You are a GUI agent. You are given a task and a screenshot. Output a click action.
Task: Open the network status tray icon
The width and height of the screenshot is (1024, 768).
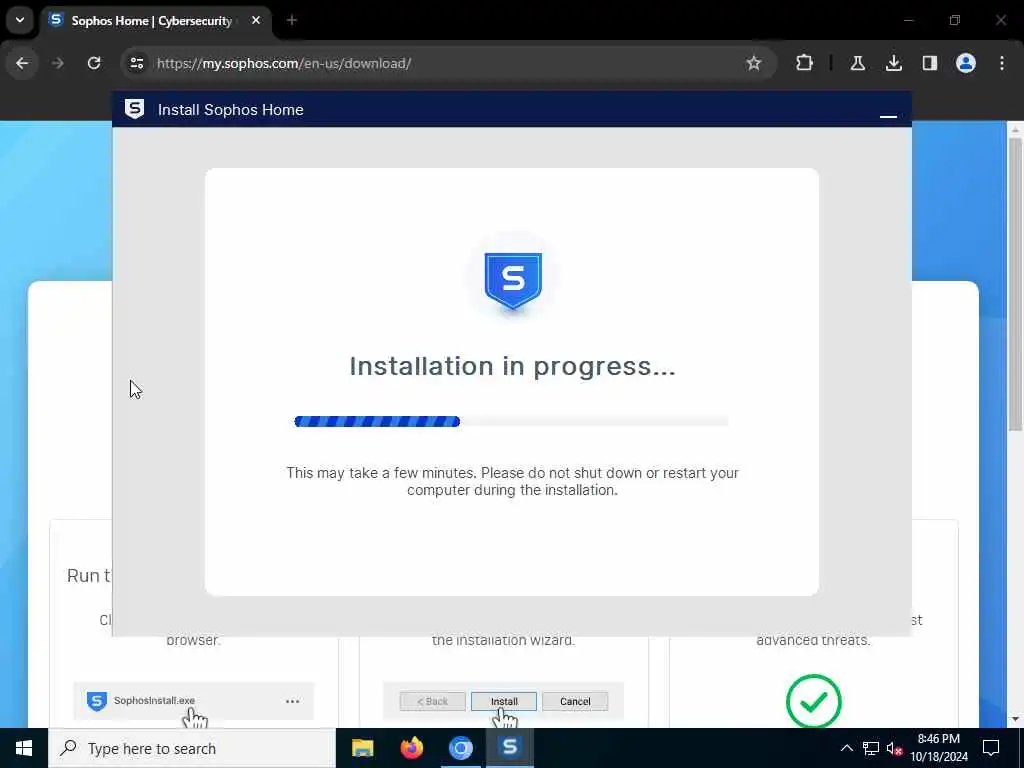(871, 748)
